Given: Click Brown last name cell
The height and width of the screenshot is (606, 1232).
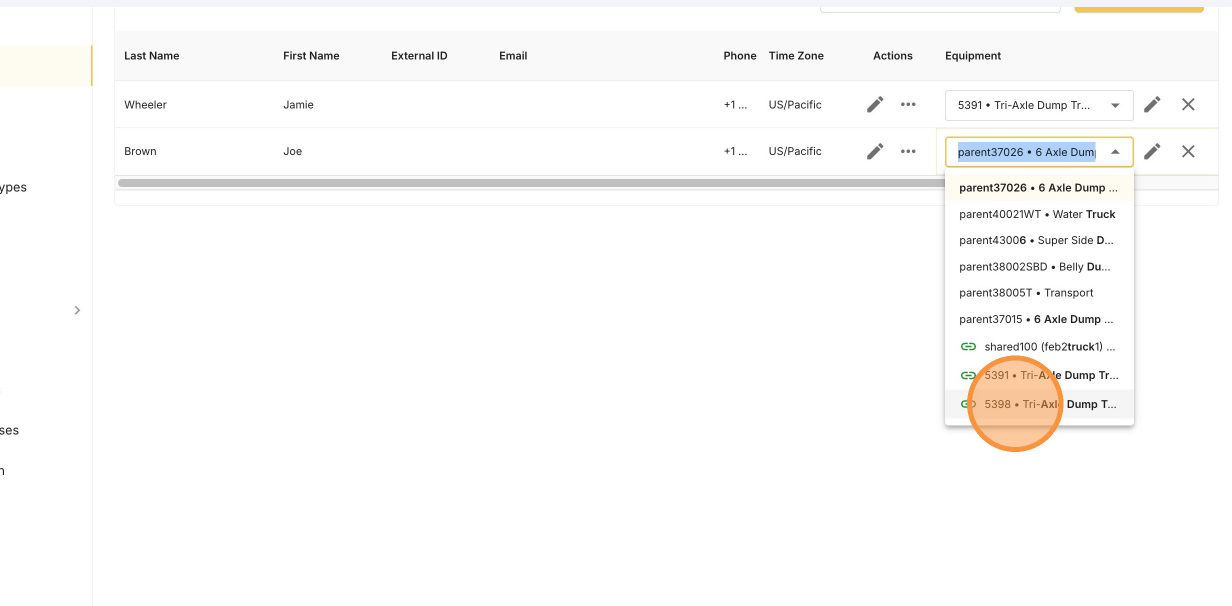Looking at the screenshot, I should click(140, 152).
